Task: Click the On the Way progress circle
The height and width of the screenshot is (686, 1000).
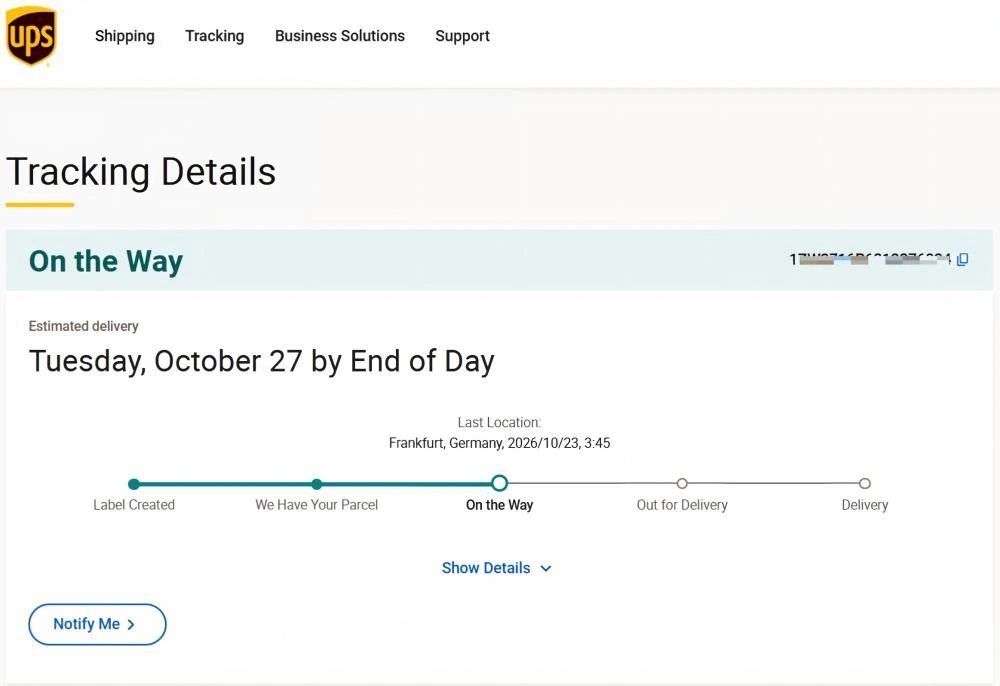Action: [499, 483]
